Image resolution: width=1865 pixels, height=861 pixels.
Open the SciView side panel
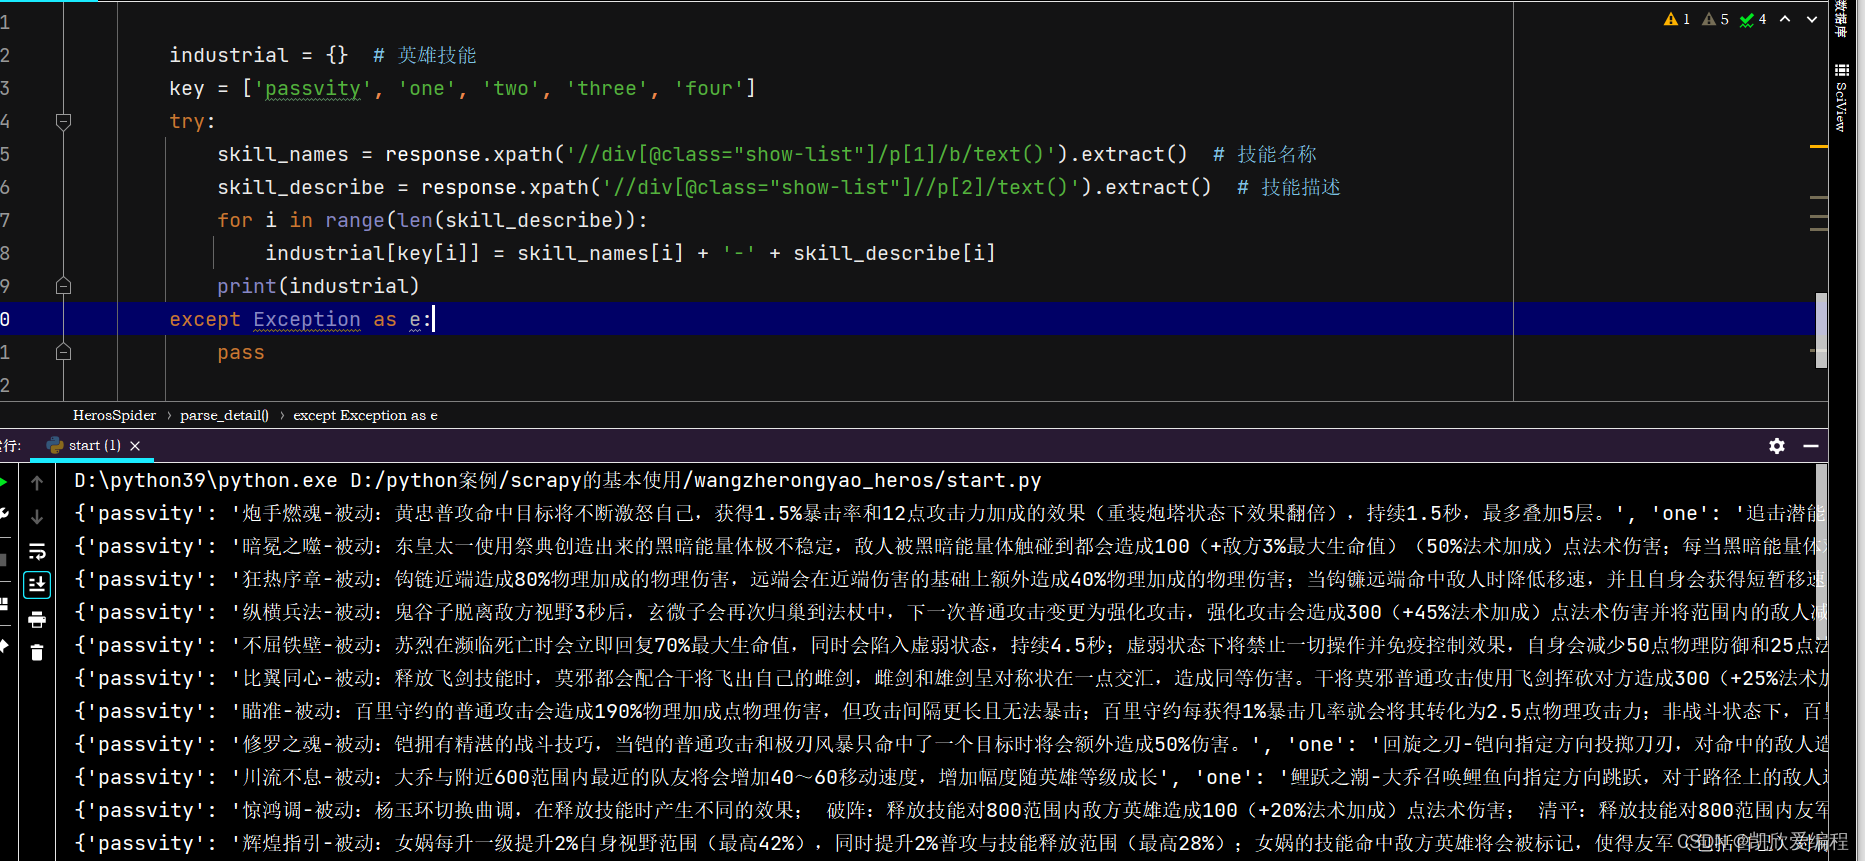(x=1841, y=97)
